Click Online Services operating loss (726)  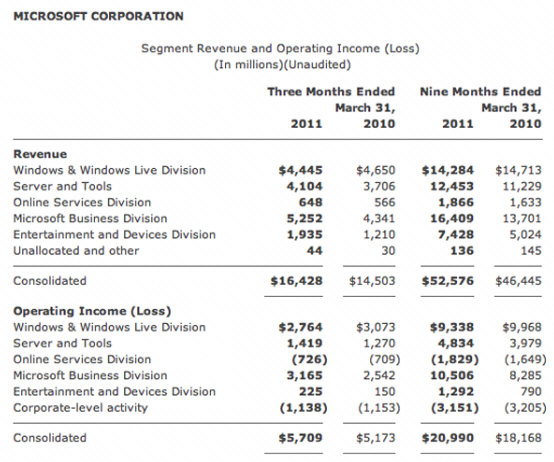click(x=310, y=360)
